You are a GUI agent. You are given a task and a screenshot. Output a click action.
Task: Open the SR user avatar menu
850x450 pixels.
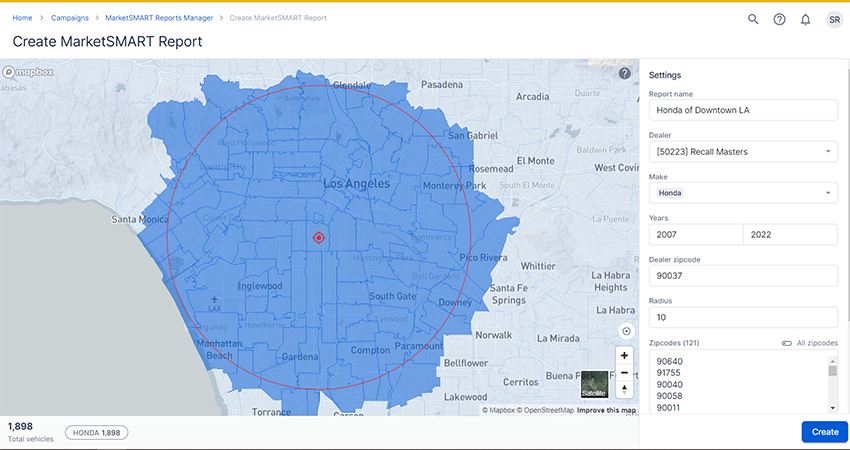[834, 20]
